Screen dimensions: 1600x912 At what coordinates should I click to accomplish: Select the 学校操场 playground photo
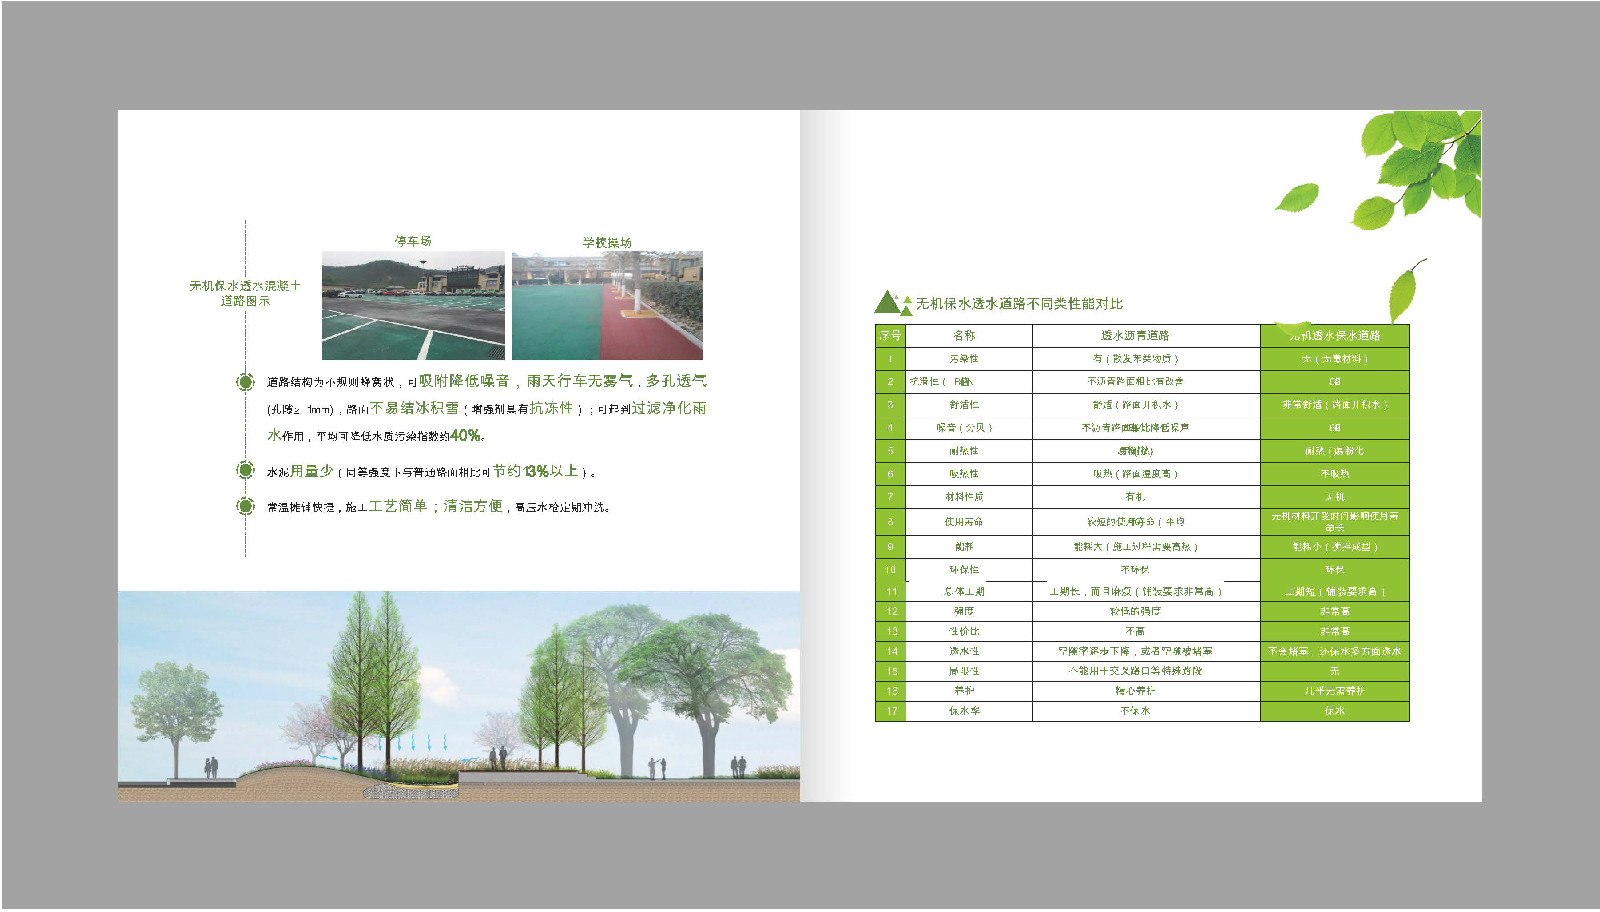coord(607,306)
